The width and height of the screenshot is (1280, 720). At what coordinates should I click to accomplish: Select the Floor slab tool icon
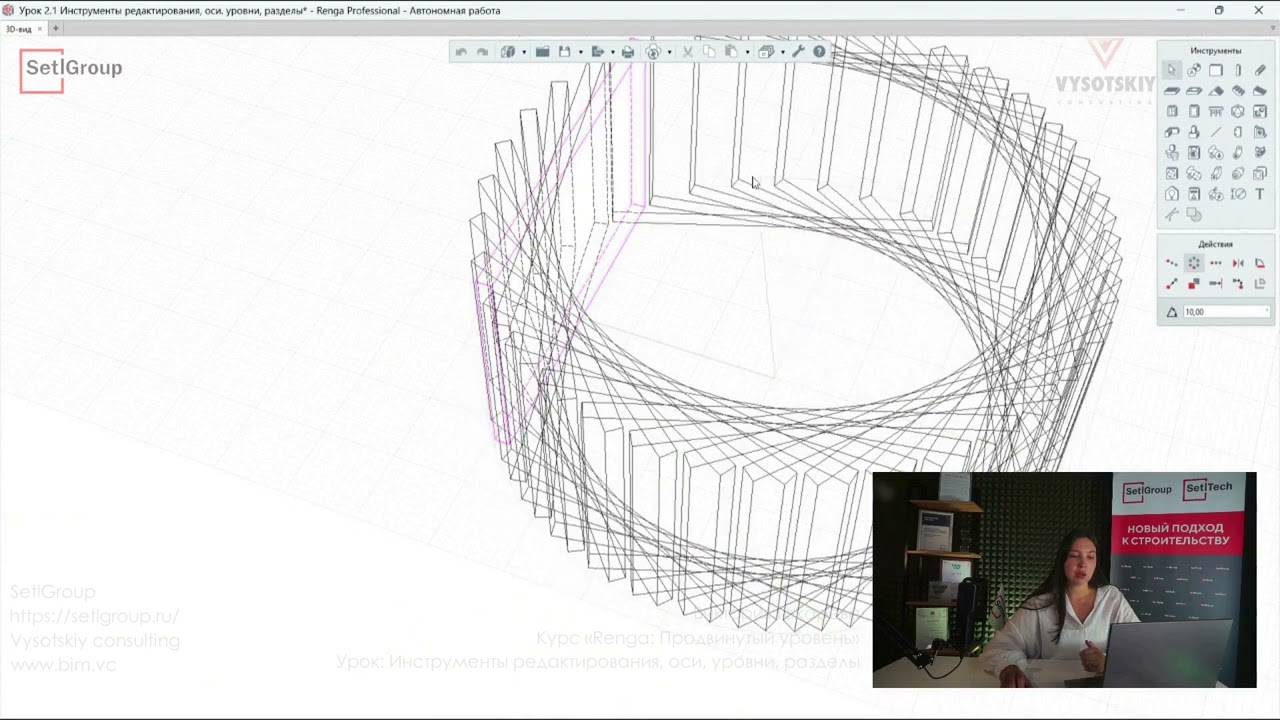click(1172, 91)
